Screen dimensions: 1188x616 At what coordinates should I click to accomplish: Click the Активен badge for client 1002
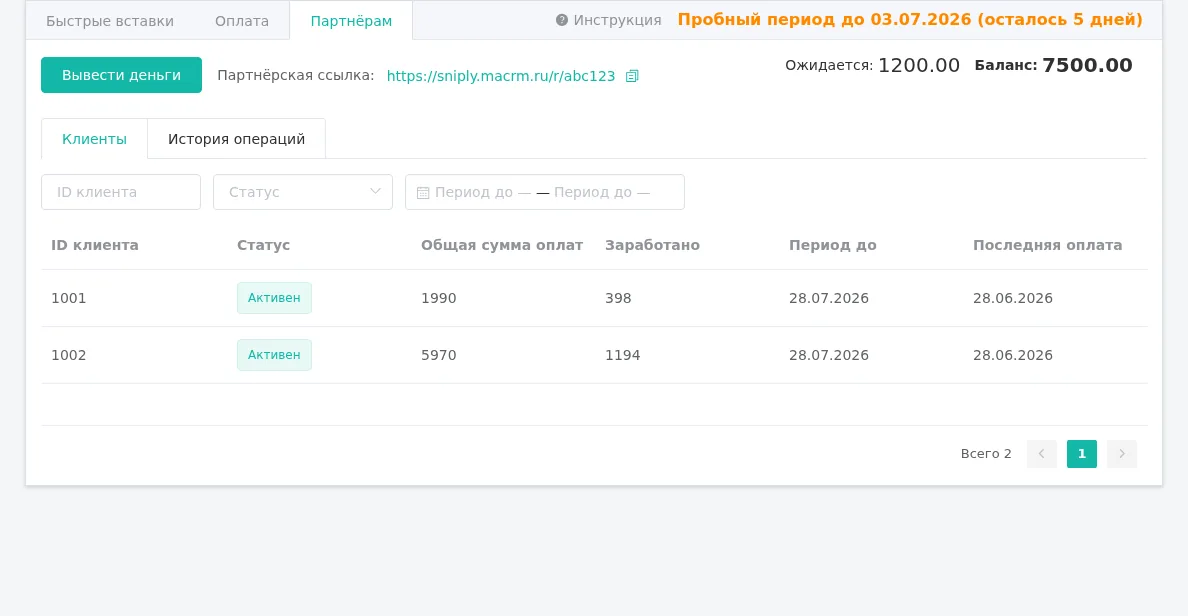pyautogui.click(x=274, y=355)
